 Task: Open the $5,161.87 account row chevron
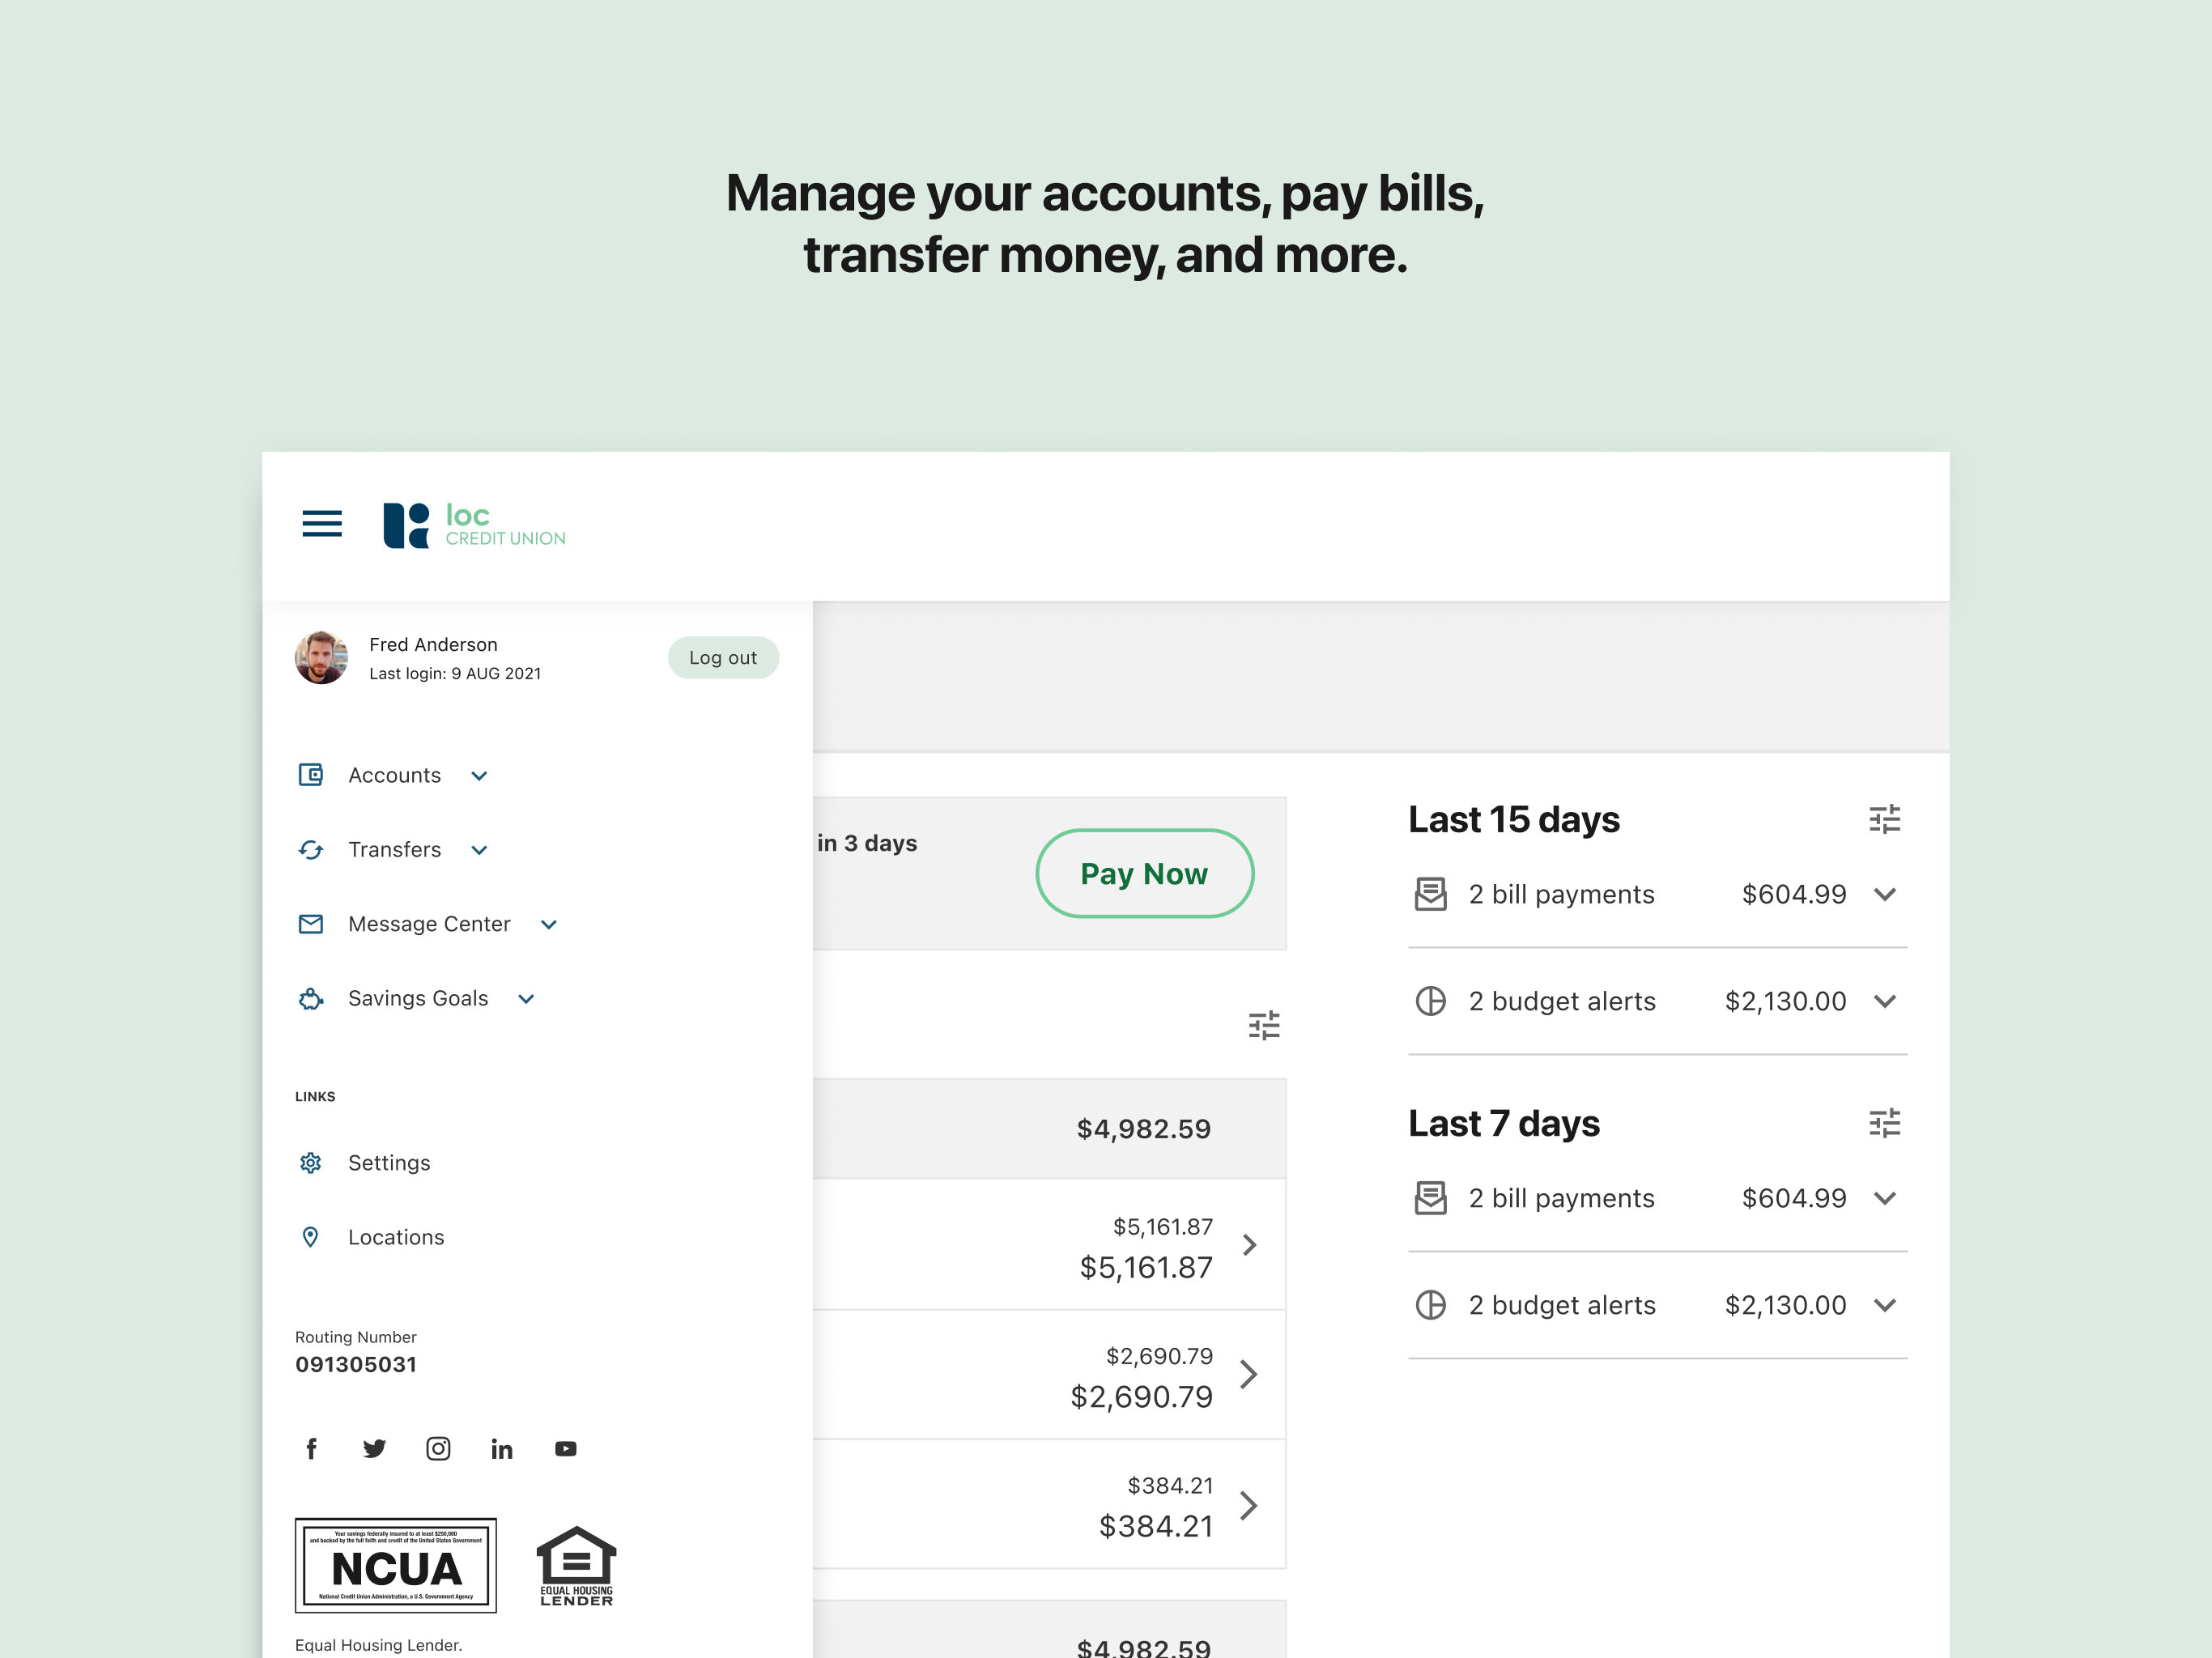click(x=1249, y=1245)
